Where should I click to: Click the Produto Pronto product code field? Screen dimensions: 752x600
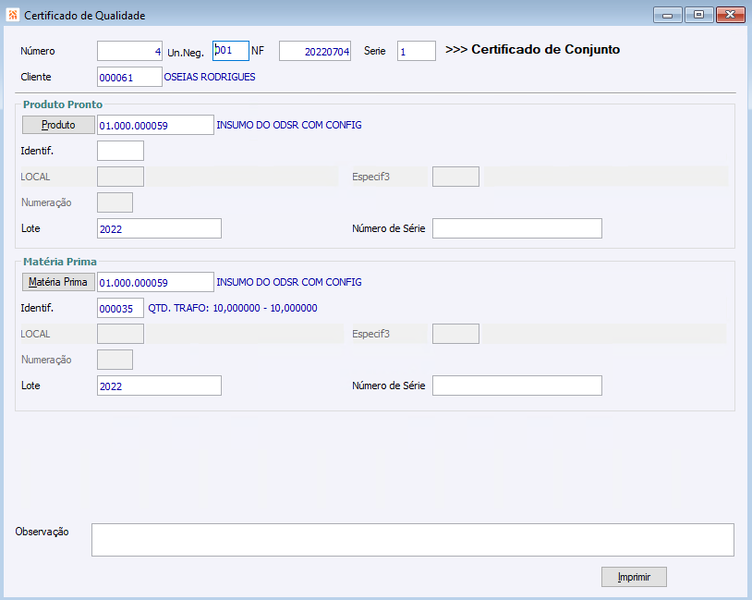tap(155, 125)
